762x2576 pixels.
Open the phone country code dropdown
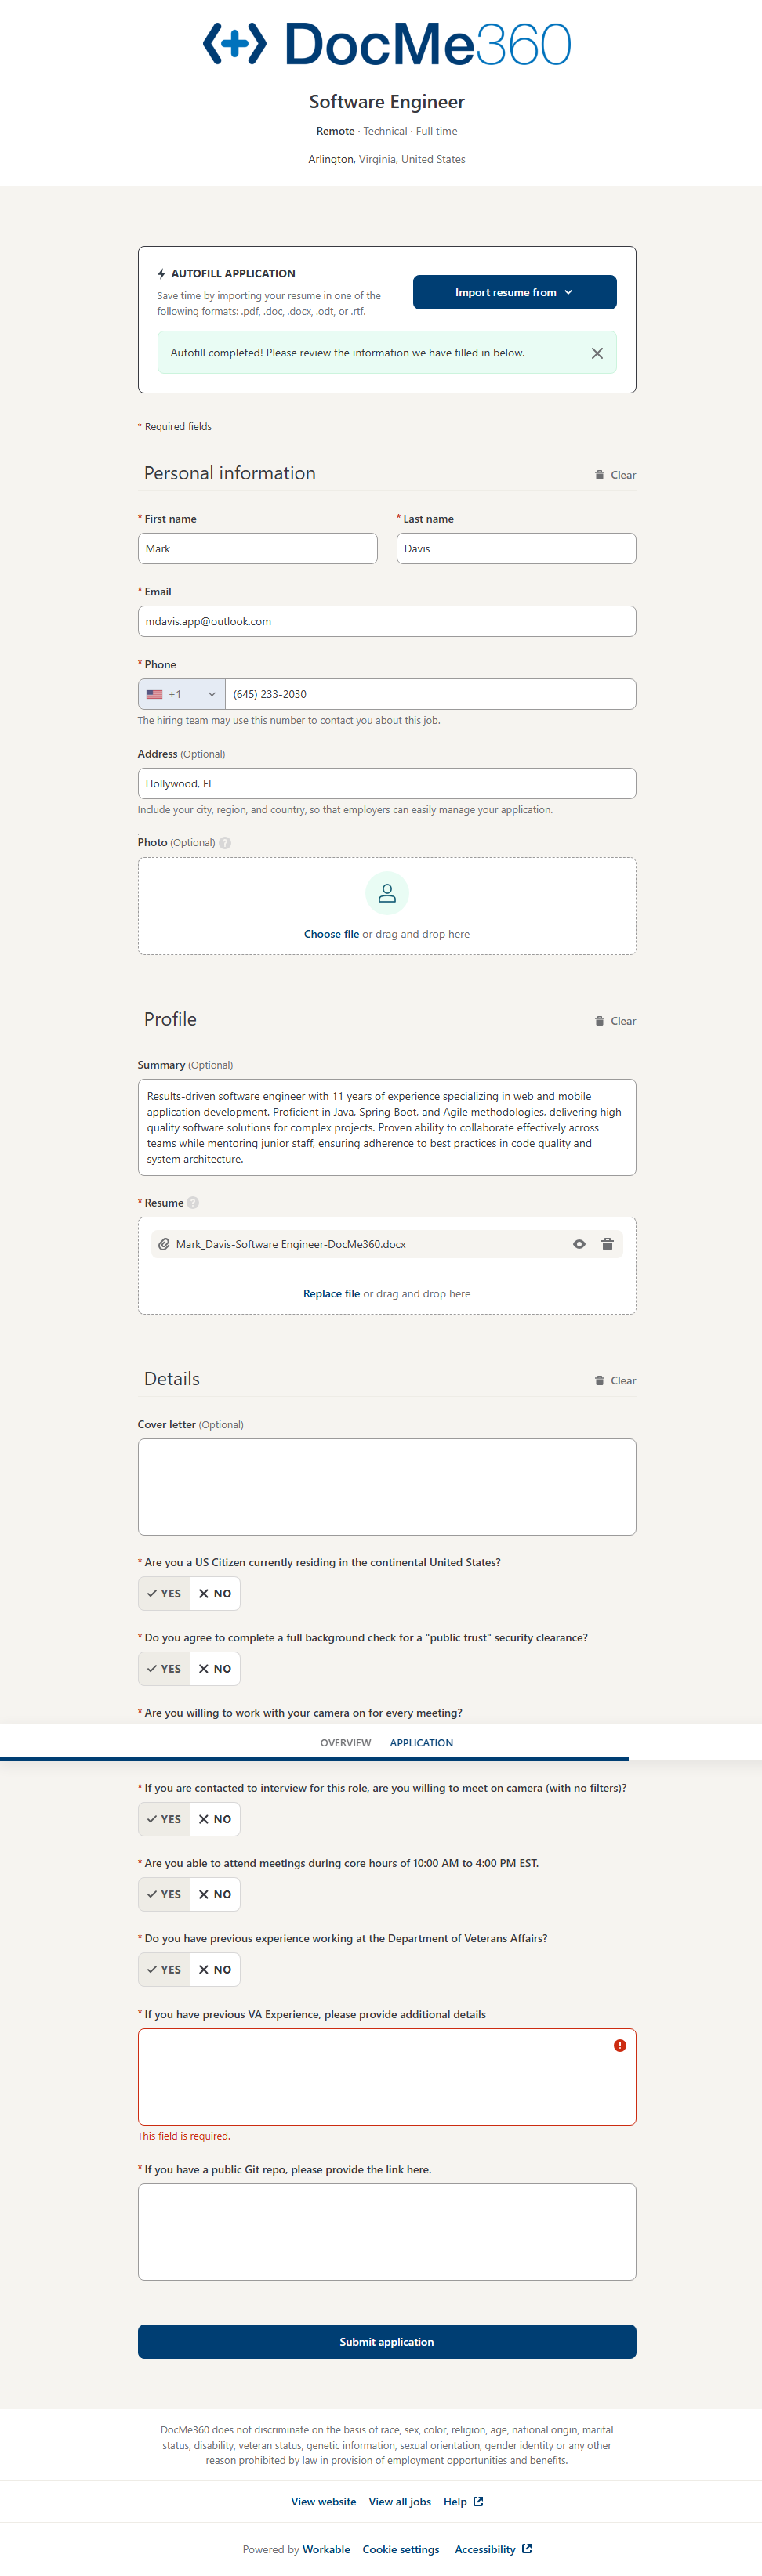pos(181,694)
